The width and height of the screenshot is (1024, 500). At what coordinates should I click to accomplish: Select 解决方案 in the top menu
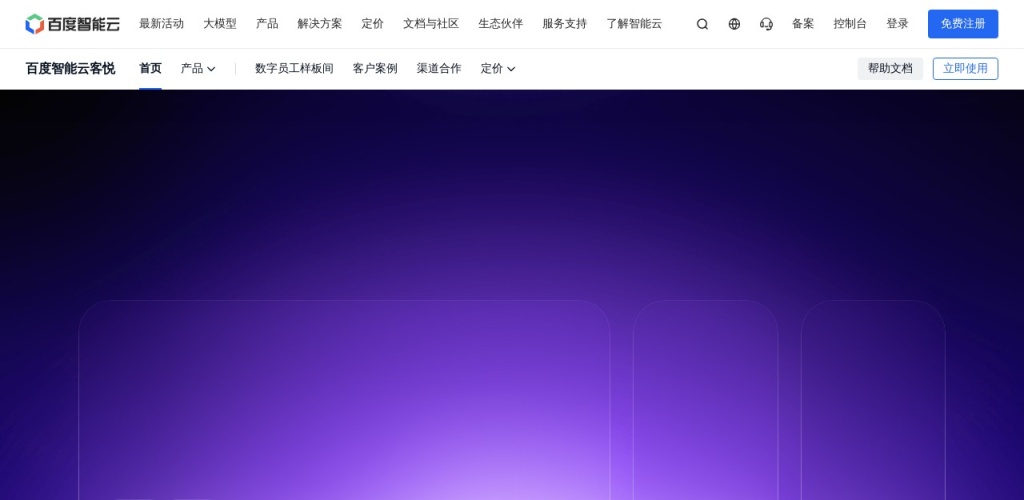(319, 24)
